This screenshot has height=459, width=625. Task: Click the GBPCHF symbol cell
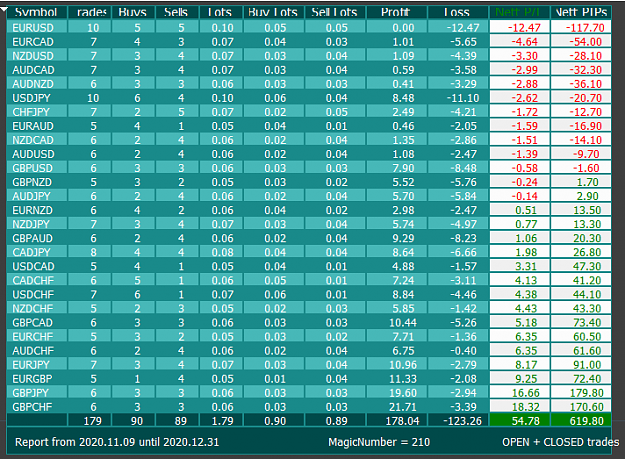(x=37, y=407)
